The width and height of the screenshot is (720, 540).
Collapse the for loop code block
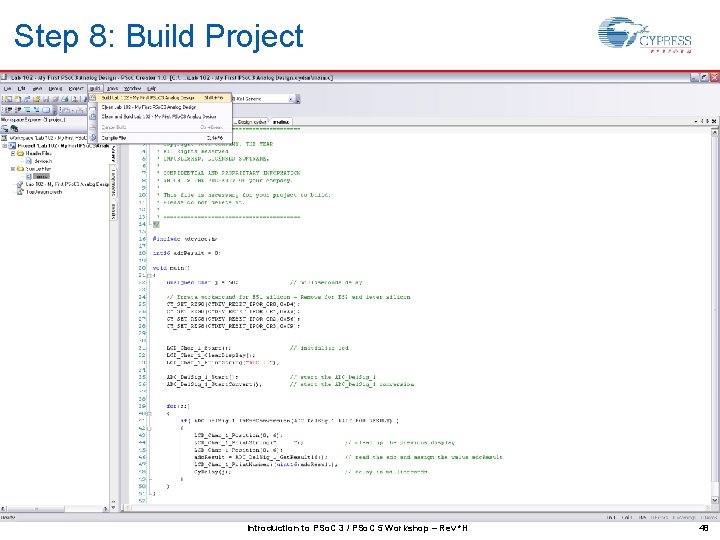tap(148, 414)
